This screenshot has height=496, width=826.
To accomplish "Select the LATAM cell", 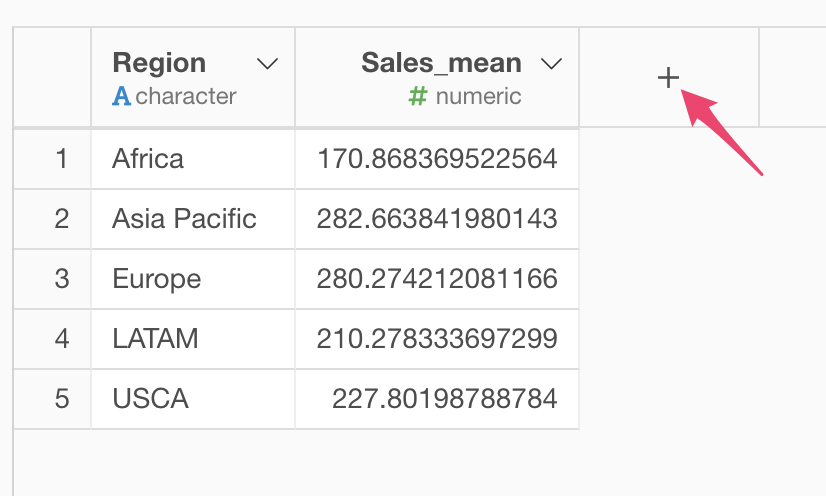I will pos(193,339).
